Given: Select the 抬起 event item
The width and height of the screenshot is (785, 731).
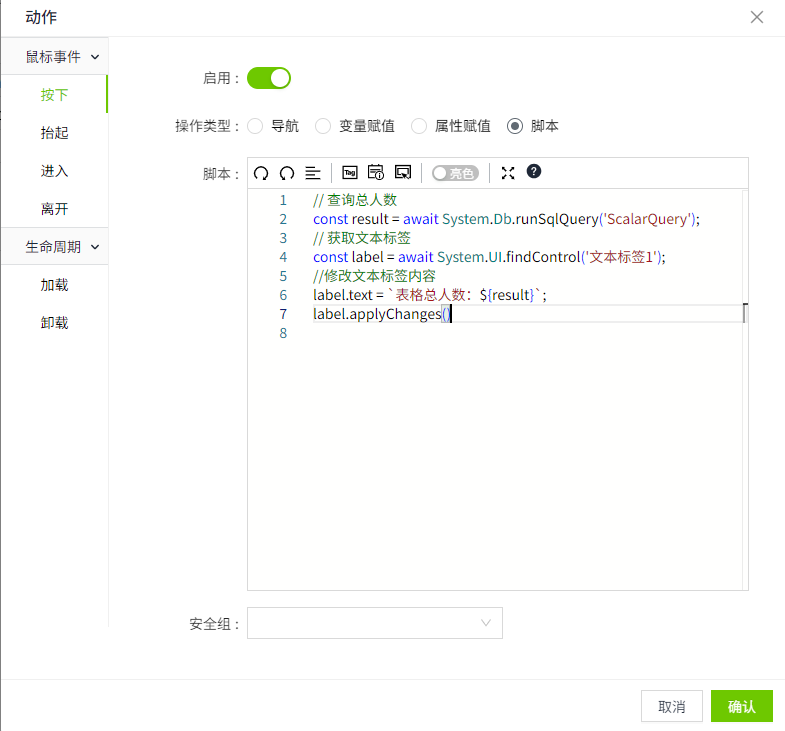Looking at the screenshot, I should [x=55, y=133].
